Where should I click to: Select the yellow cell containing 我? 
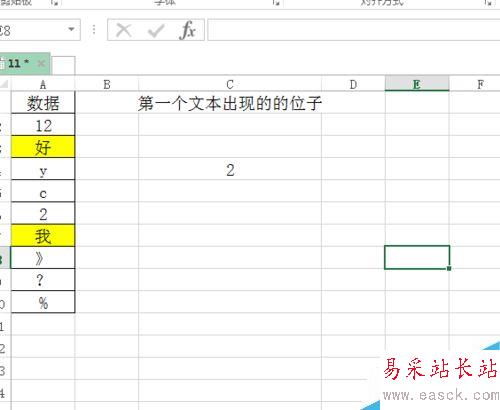(x=43, y=236)
